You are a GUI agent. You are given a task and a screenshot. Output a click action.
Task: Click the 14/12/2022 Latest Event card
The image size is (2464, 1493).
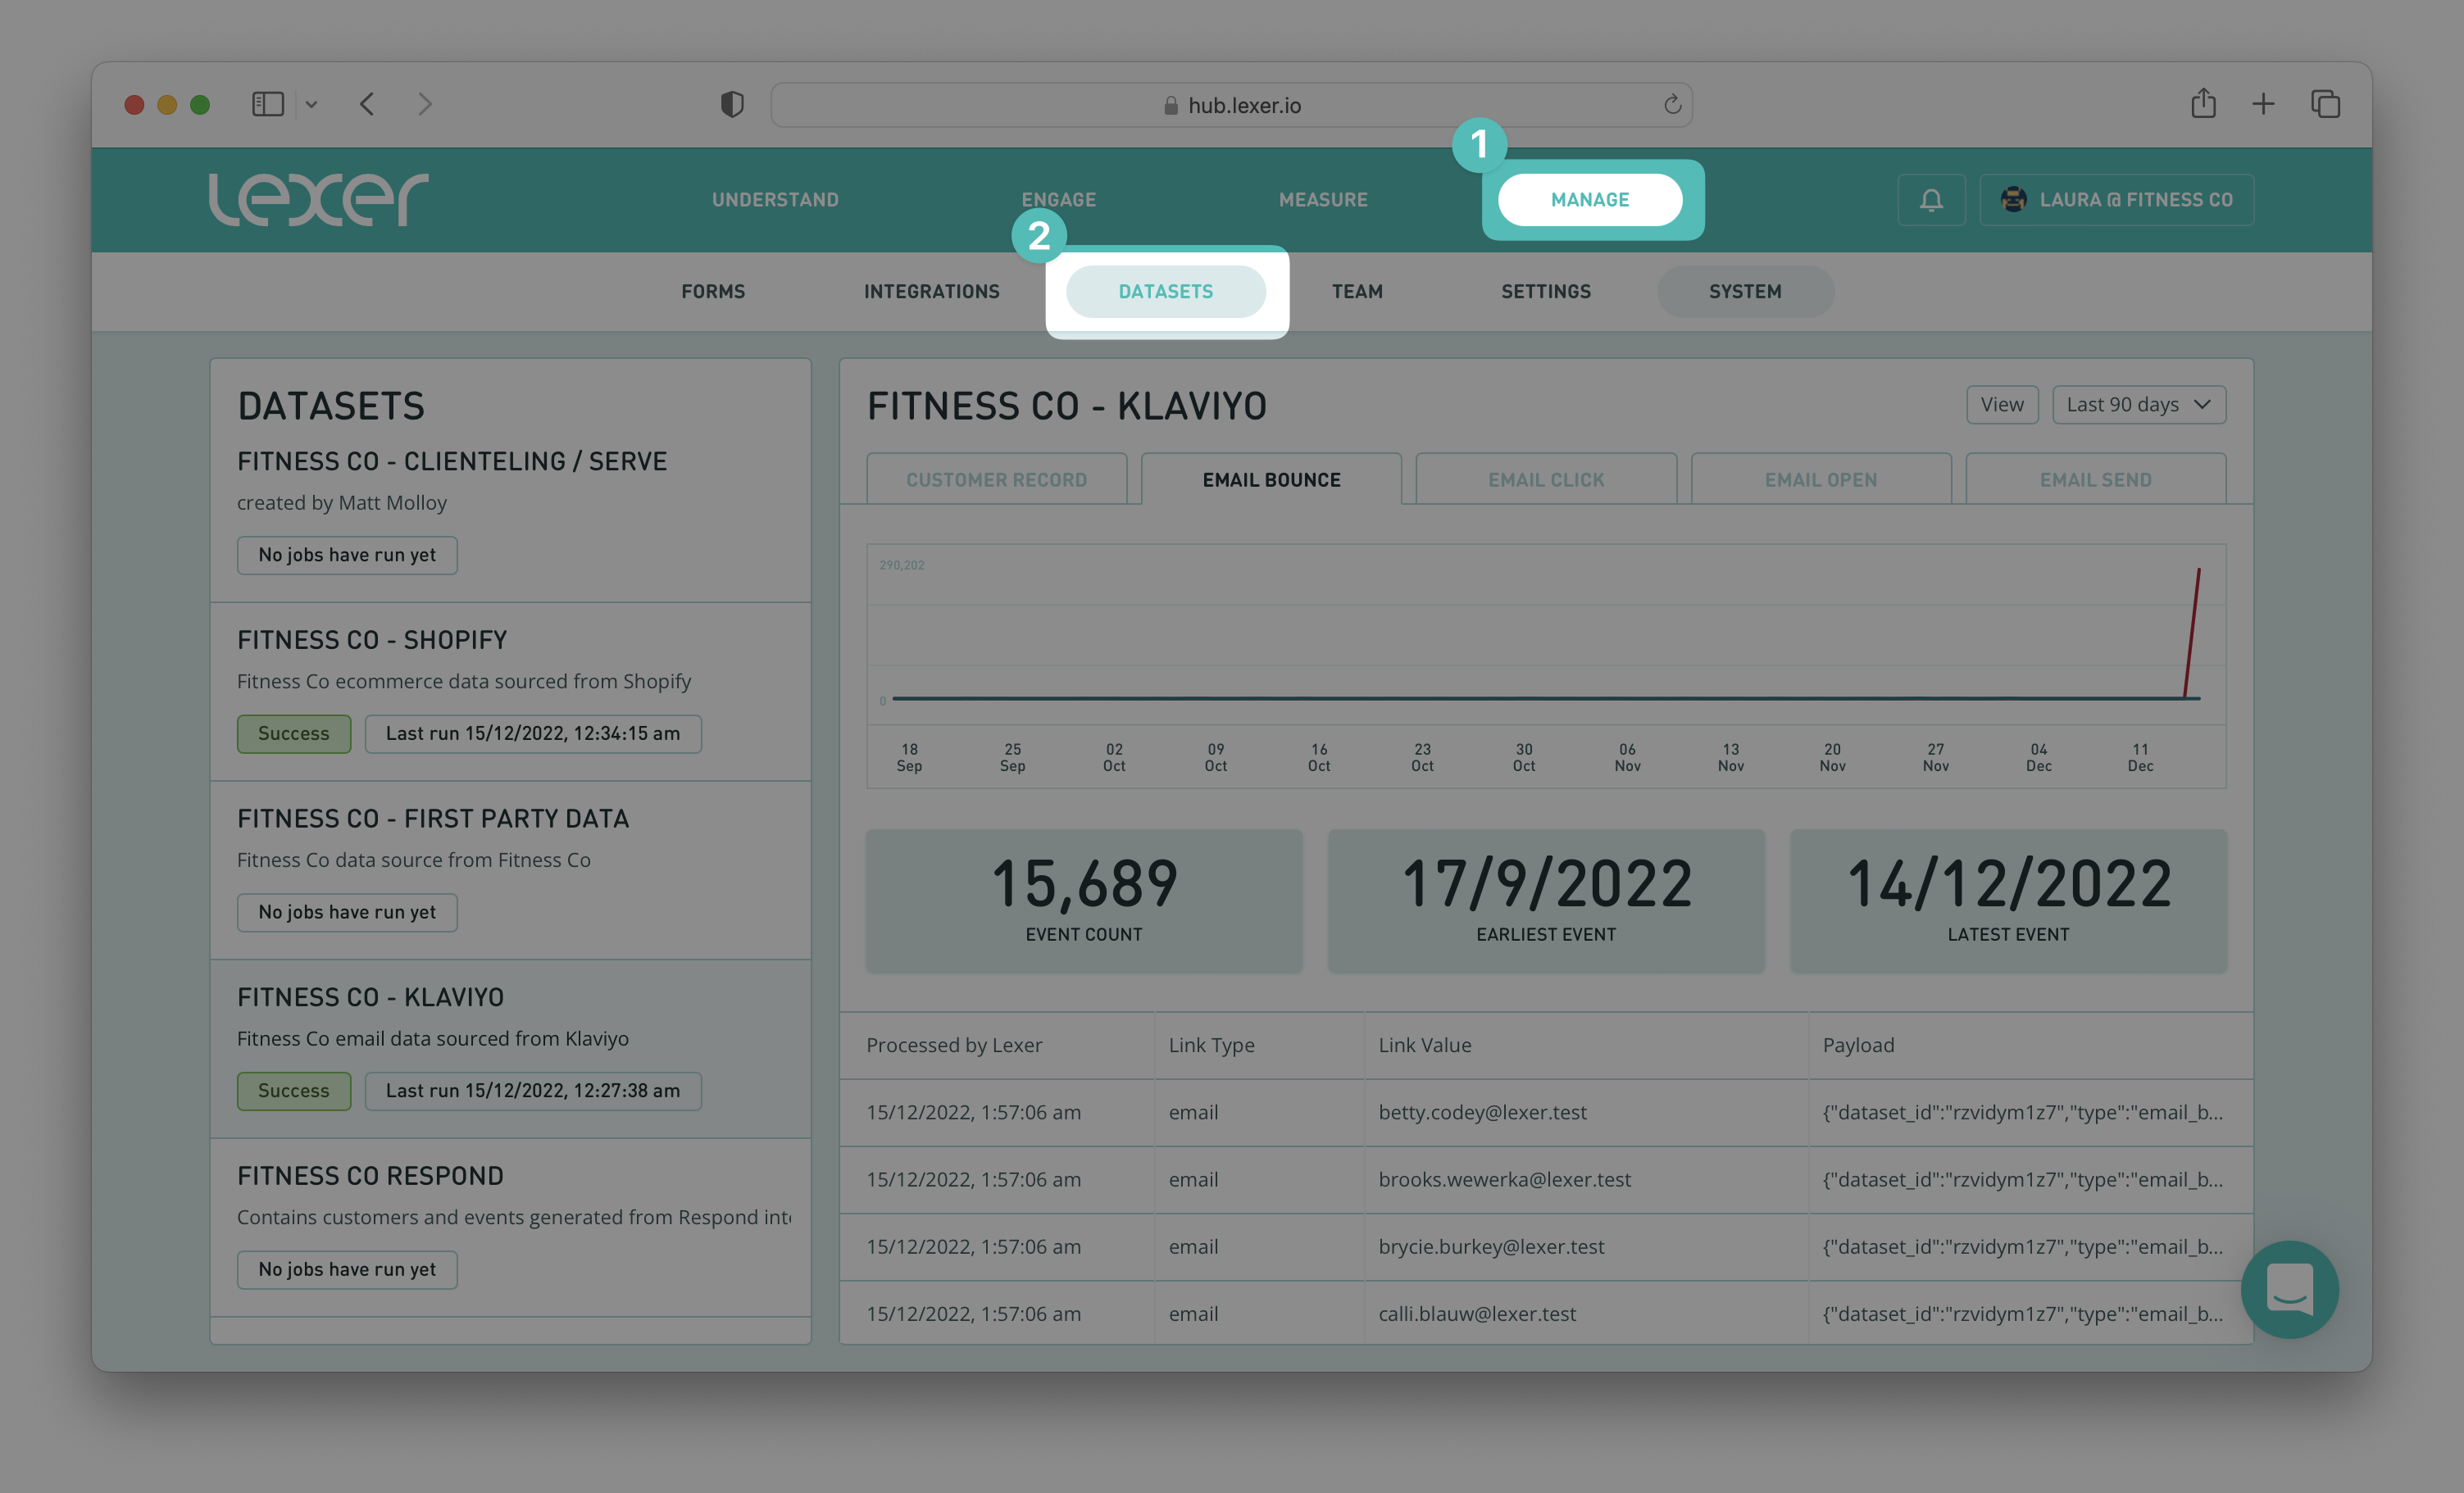pyautogui.click(x=2008, y=900)
